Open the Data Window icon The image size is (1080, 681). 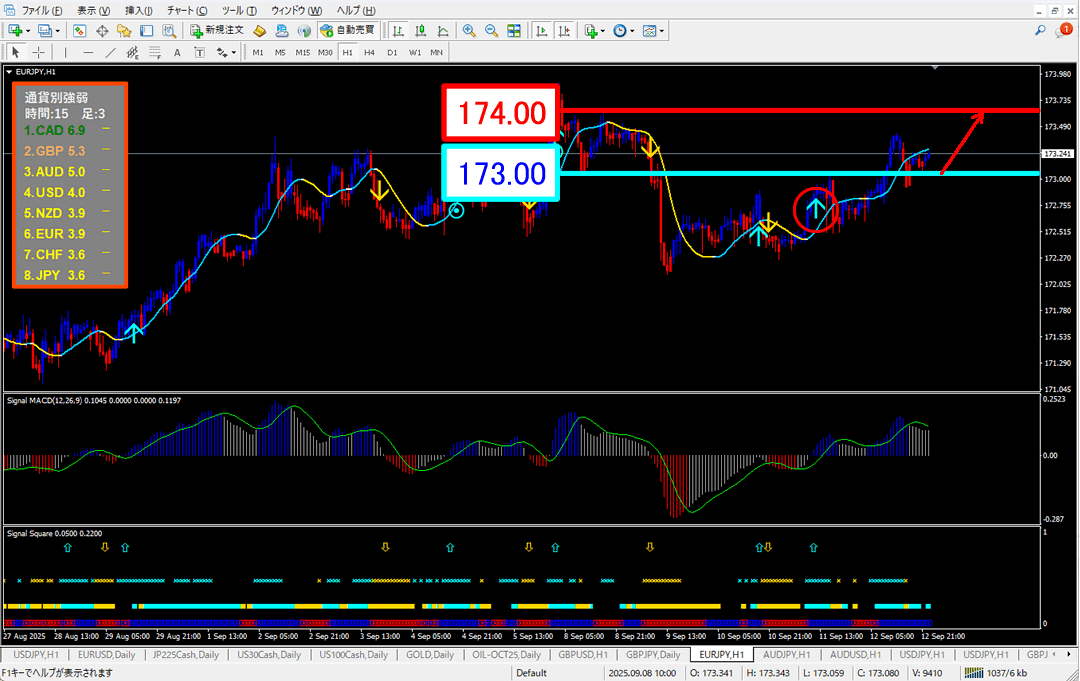pyautogui.click(x=102, y=30)
